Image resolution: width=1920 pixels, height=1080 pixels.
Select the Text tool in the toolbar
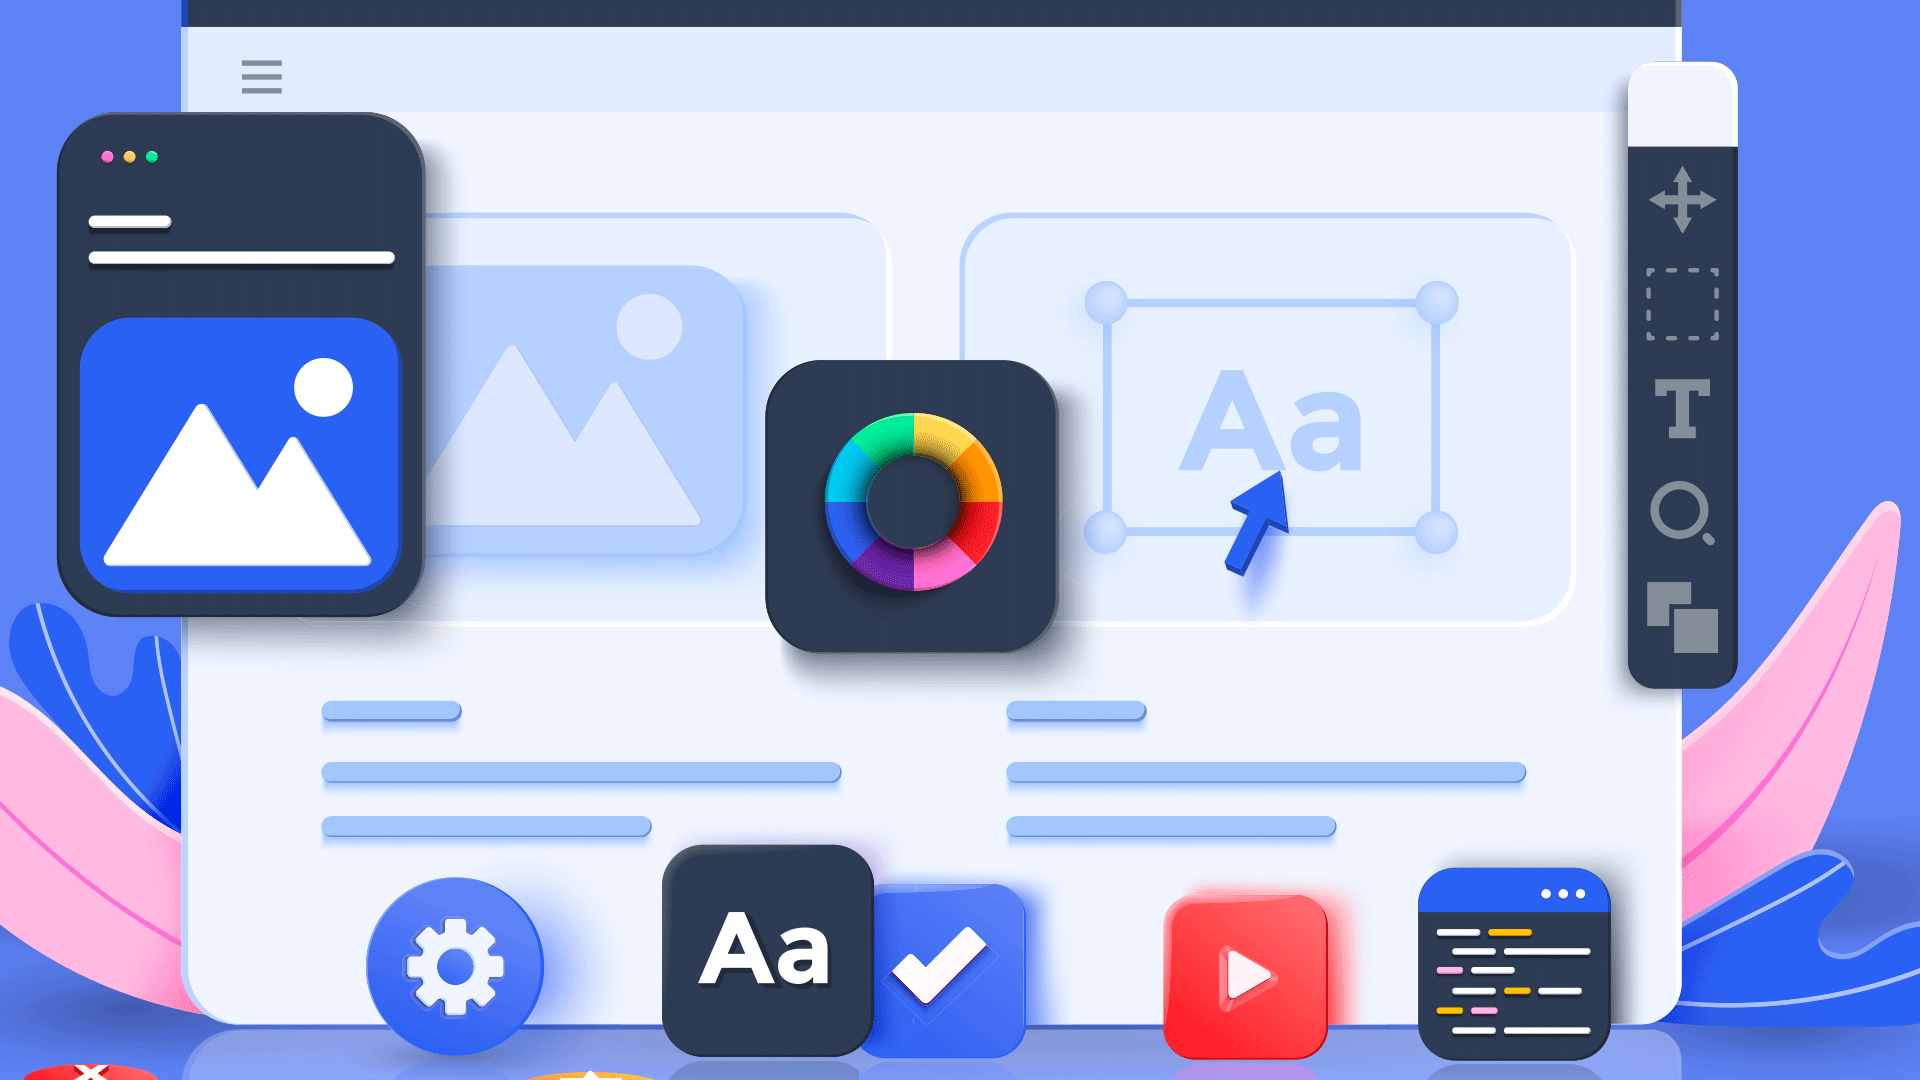pos(1682,408)
